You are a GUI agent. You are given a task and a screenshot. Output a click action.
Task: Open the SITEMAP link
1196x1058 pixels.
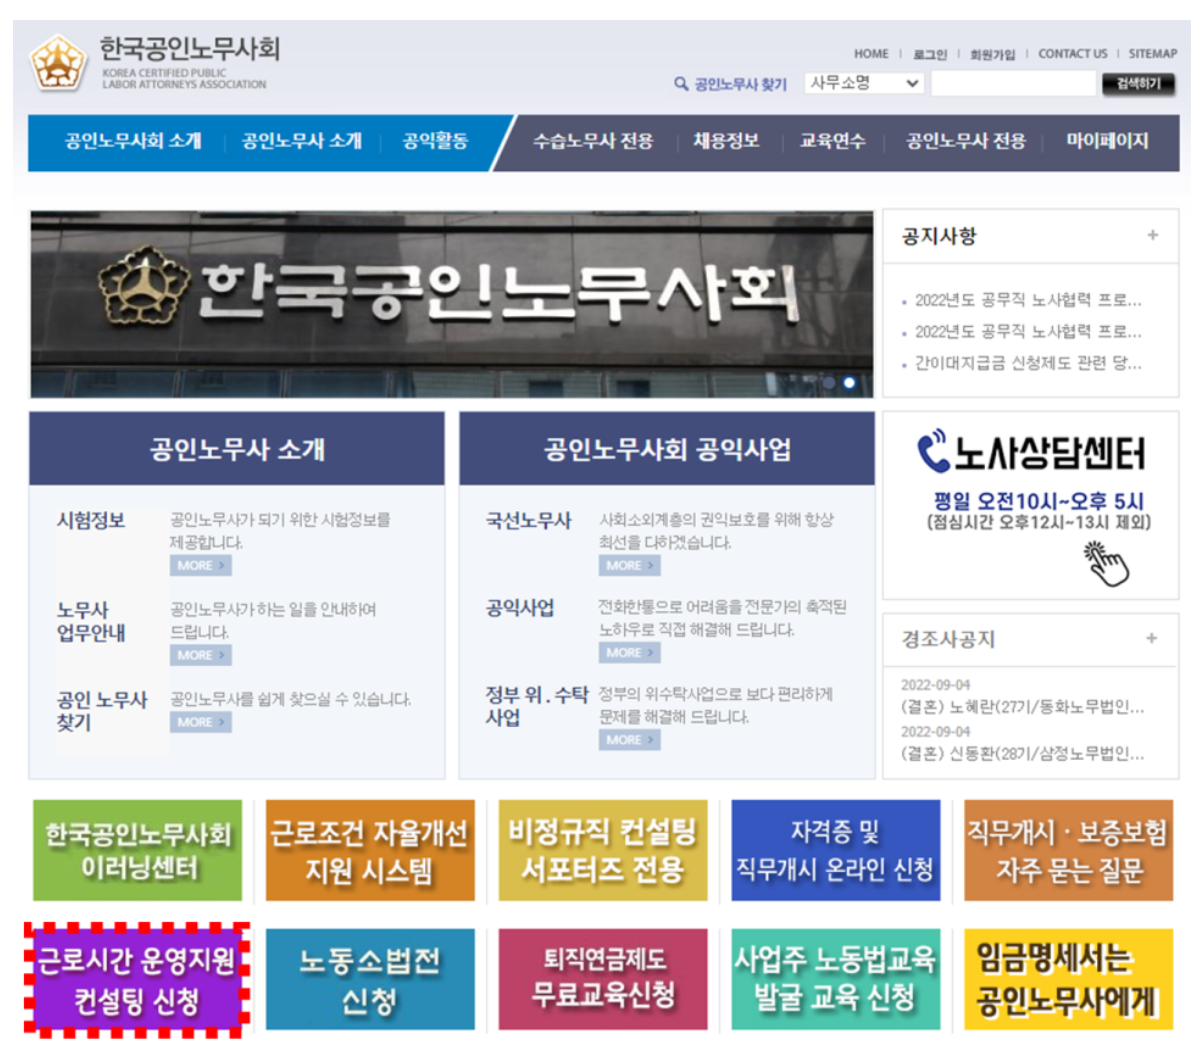tap(1153, 54)
